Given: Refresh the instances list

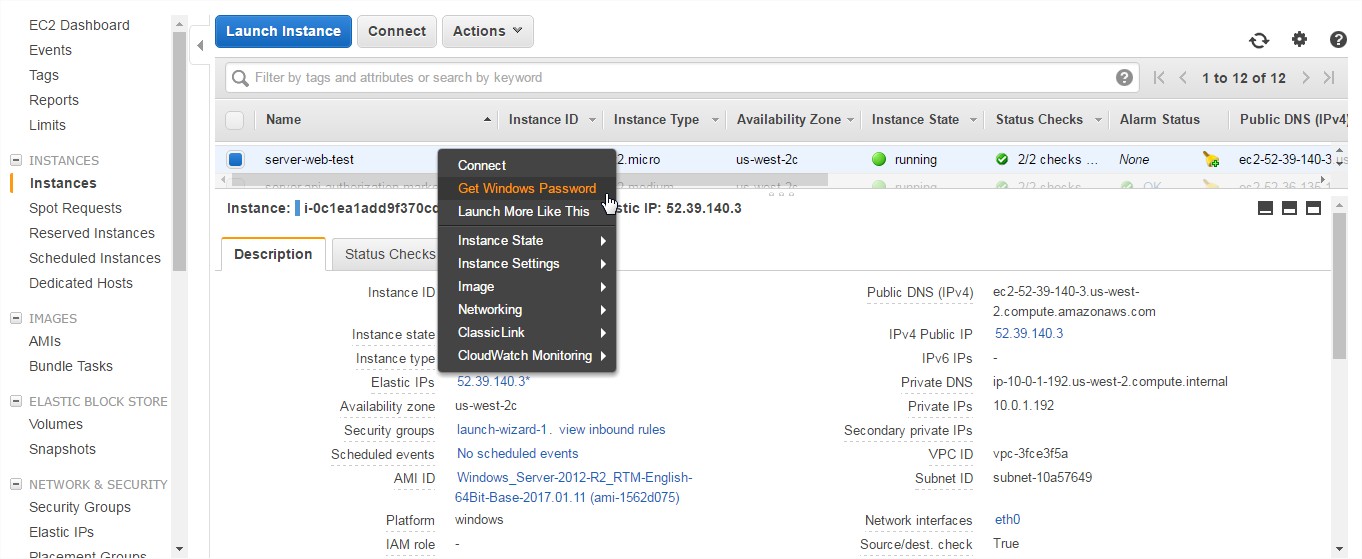Looking at the screenshot, I should tap(1259, 40).
